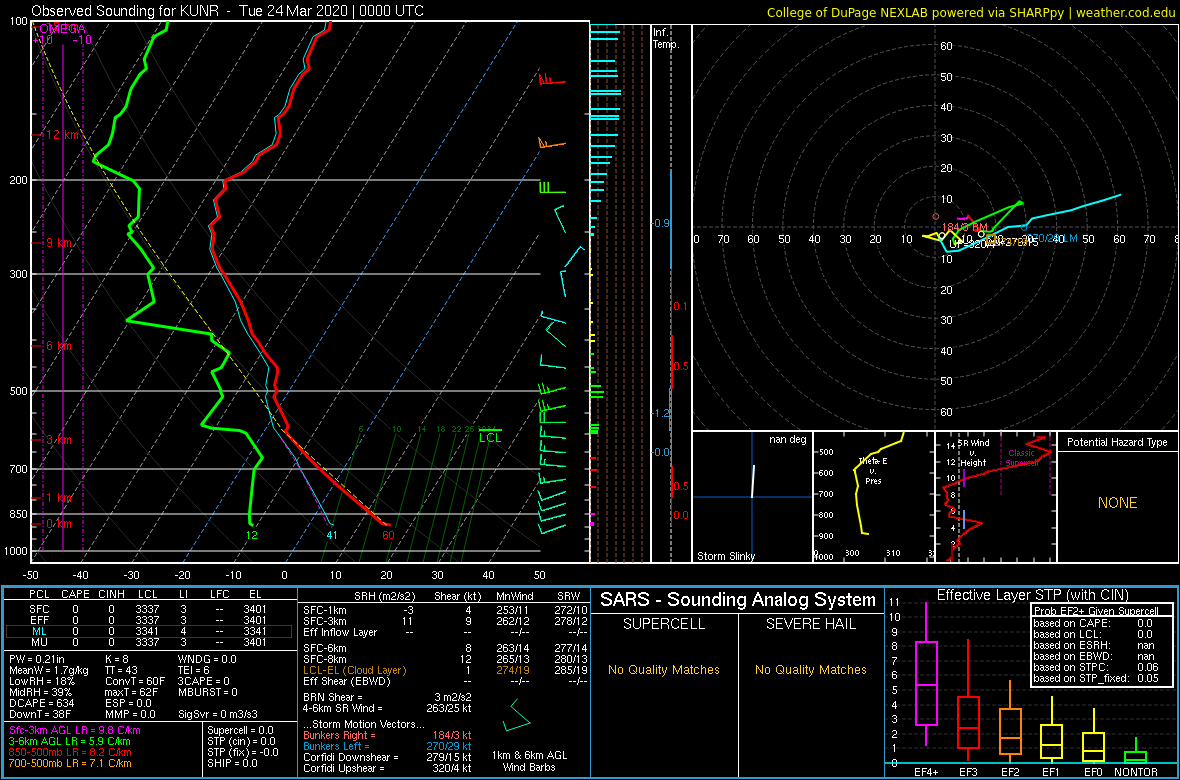Click the SHIP = 0.0 value
This screenshot has width=1180, height=780.
233,762
